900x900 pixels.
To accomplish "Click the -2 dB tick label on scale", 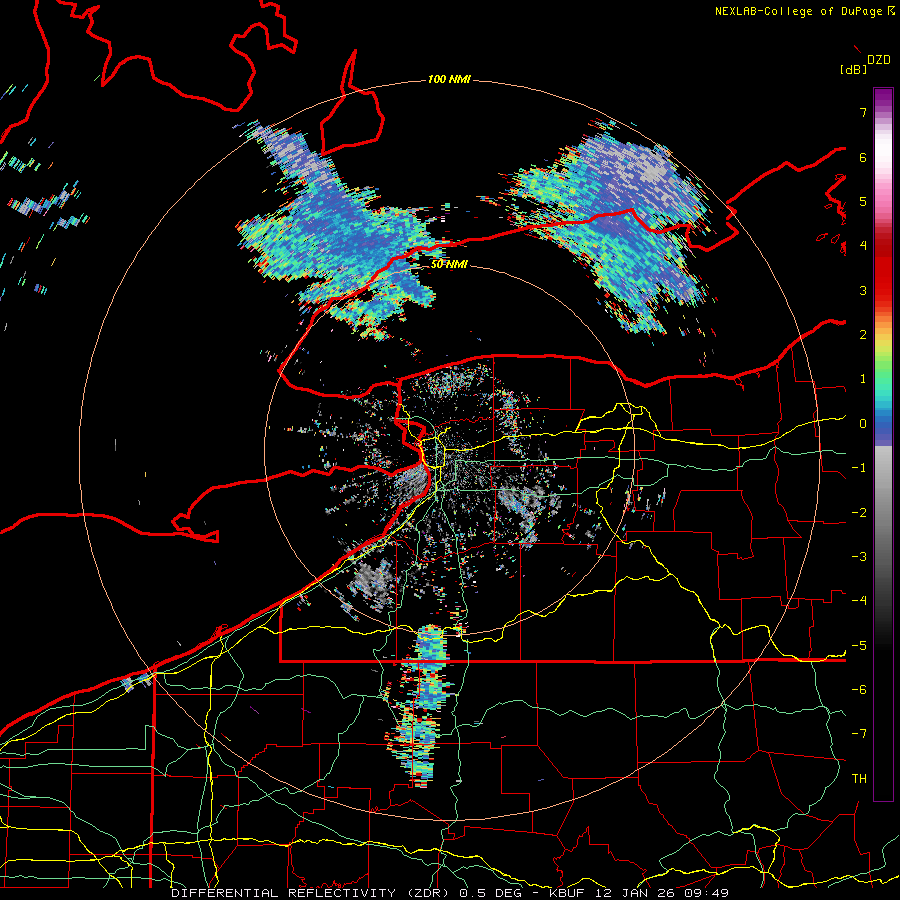I will pyautogui.click(x=859, y=512).
